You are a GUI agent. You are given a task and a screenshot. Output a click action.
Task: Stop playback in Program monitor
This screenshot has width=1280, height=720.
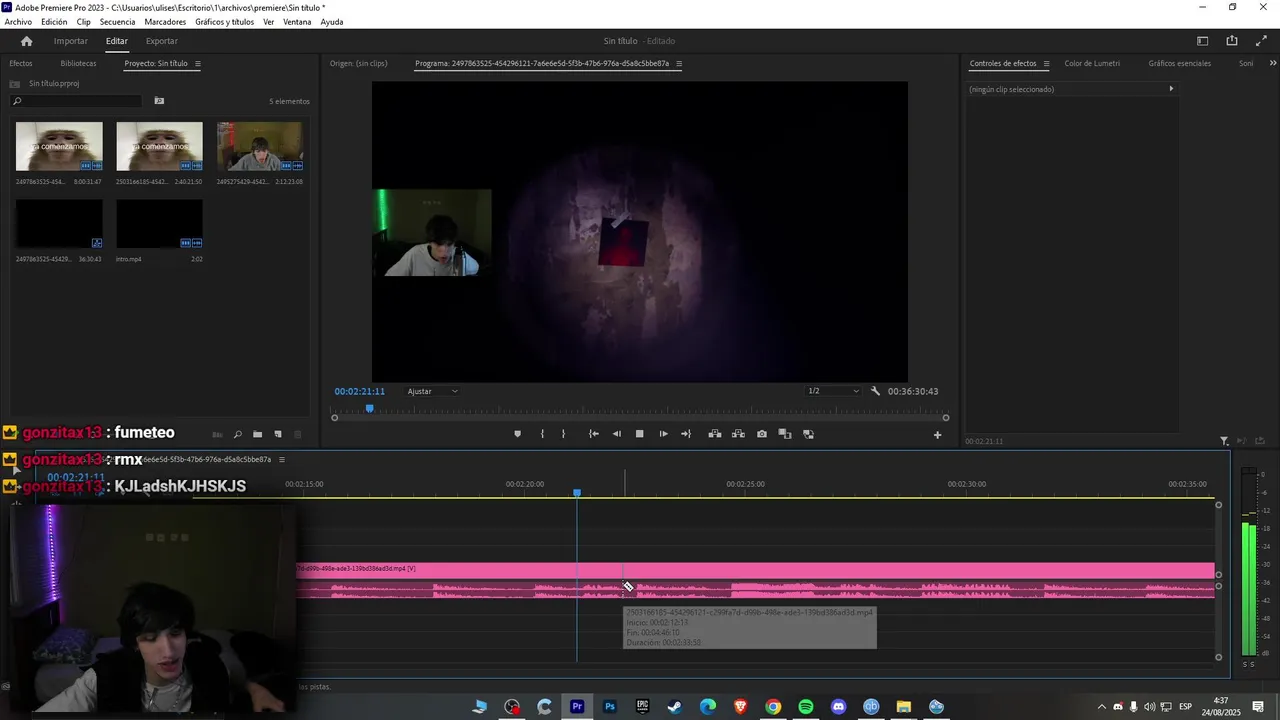(640, 434)
